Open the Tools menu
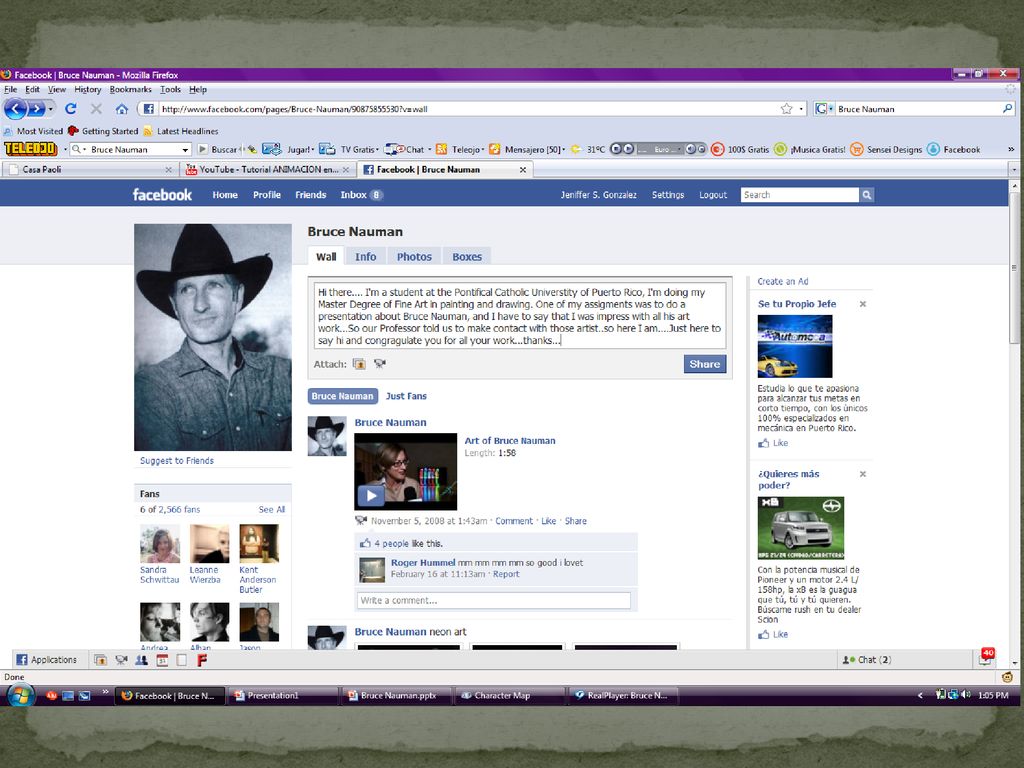 170,89
